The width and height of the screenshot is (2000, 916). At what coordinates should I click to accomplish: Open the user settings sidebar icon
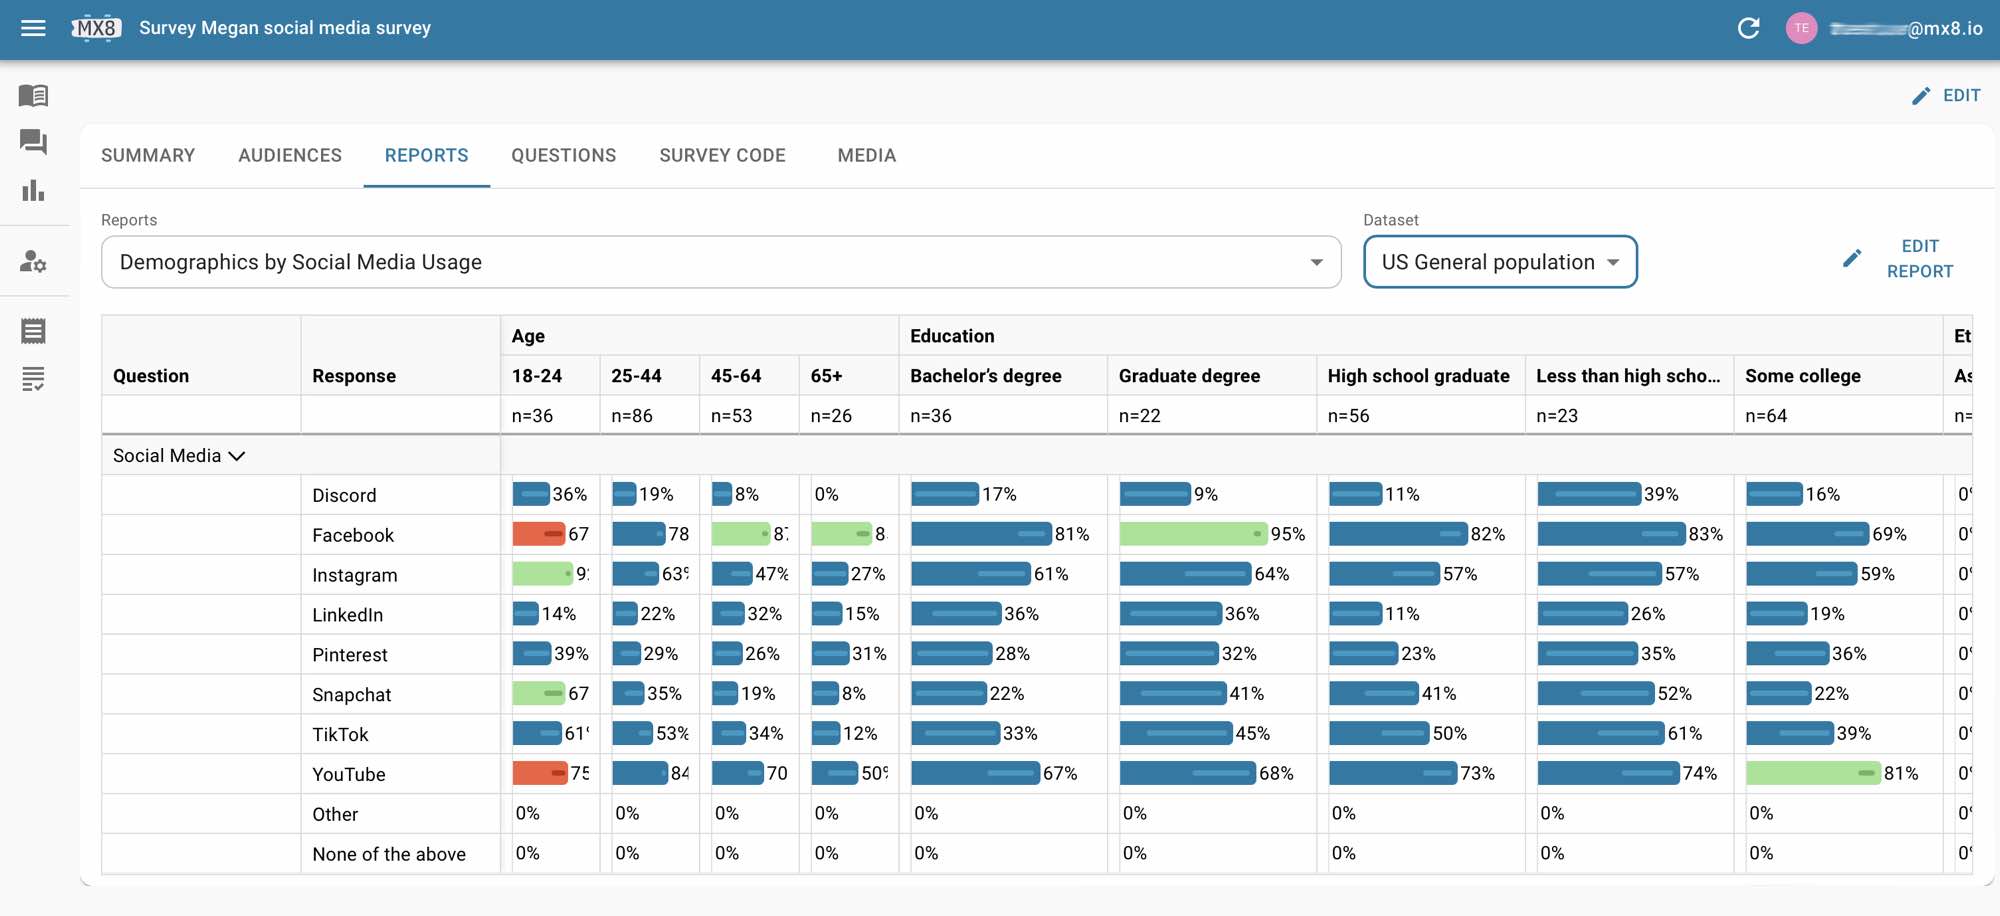point(33,262)
